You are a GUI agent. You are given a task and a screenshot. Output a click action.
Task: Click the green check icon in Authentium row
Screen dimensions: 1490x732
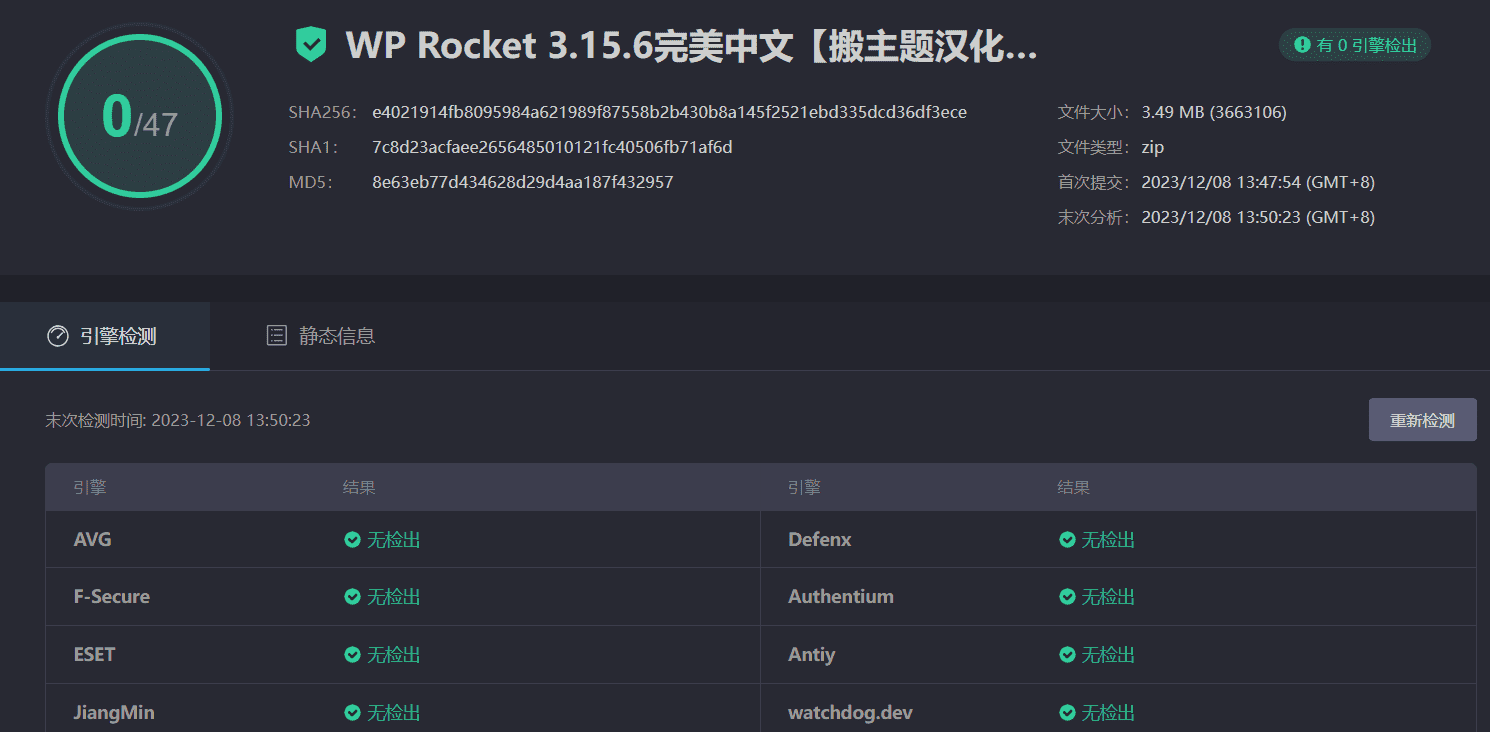(1067, 597)
